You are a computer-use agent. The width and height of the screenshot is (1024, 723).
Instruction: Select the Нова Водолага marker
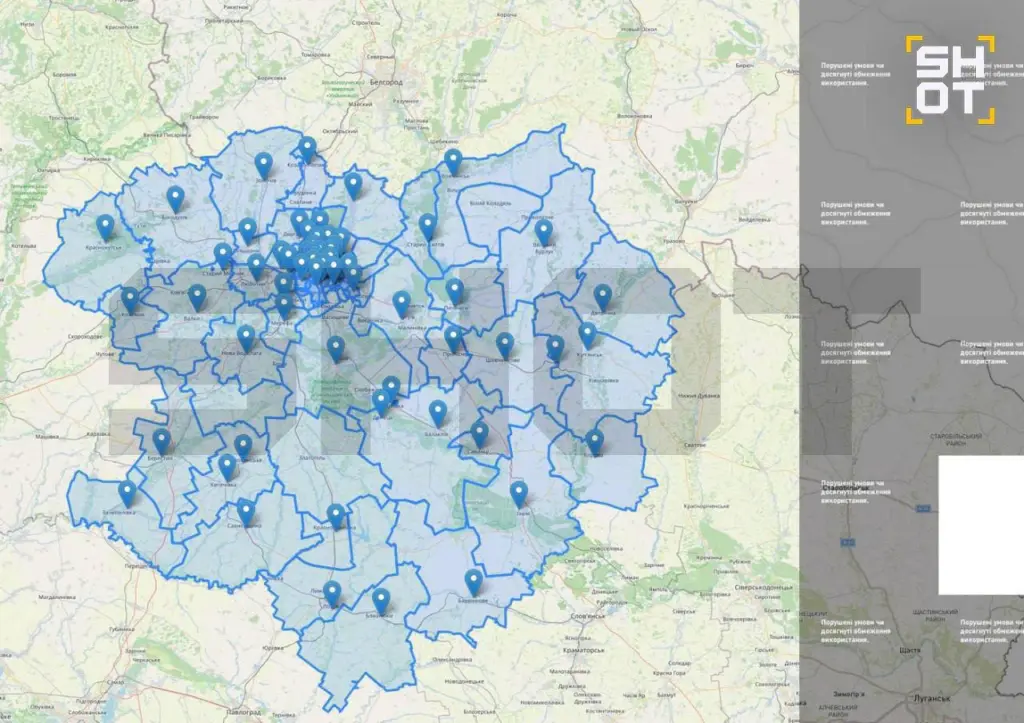(246, 337)
